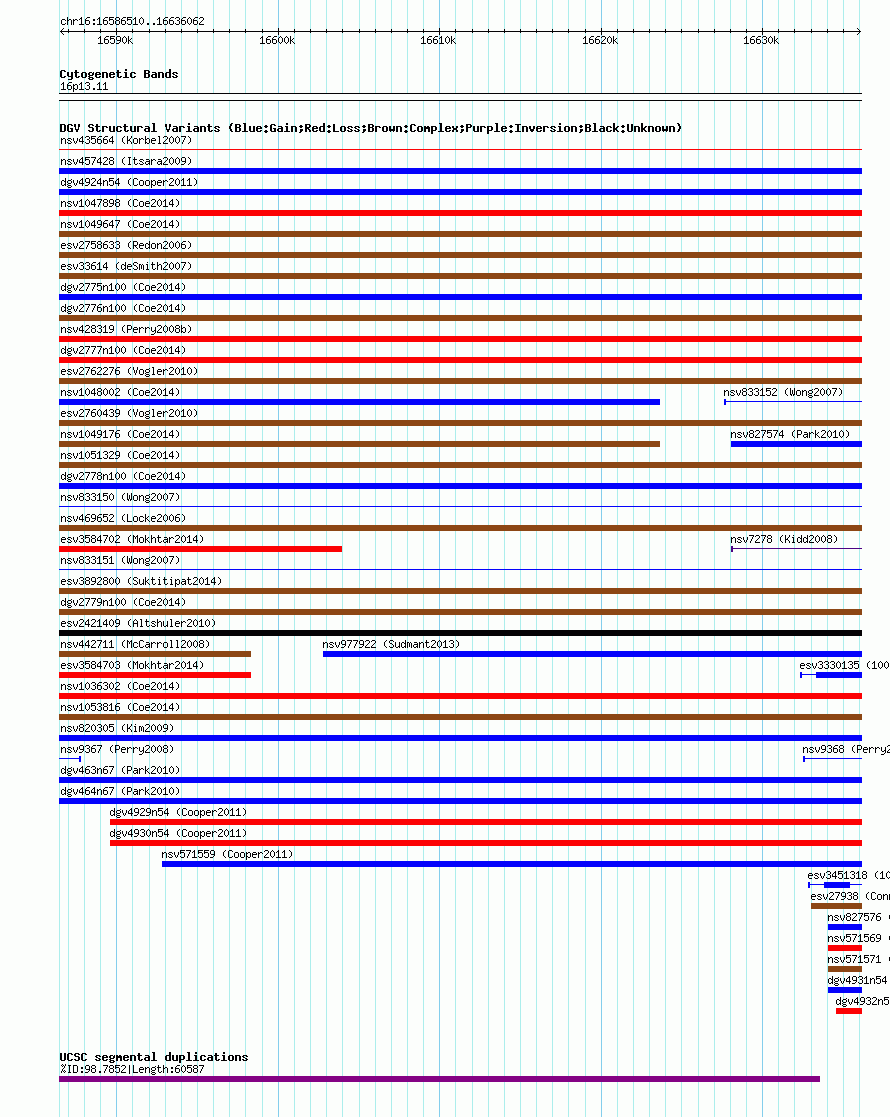Click the 16p13.11 band label
The width and height of the screenshot is (890, 1117).
click(84, 87)
